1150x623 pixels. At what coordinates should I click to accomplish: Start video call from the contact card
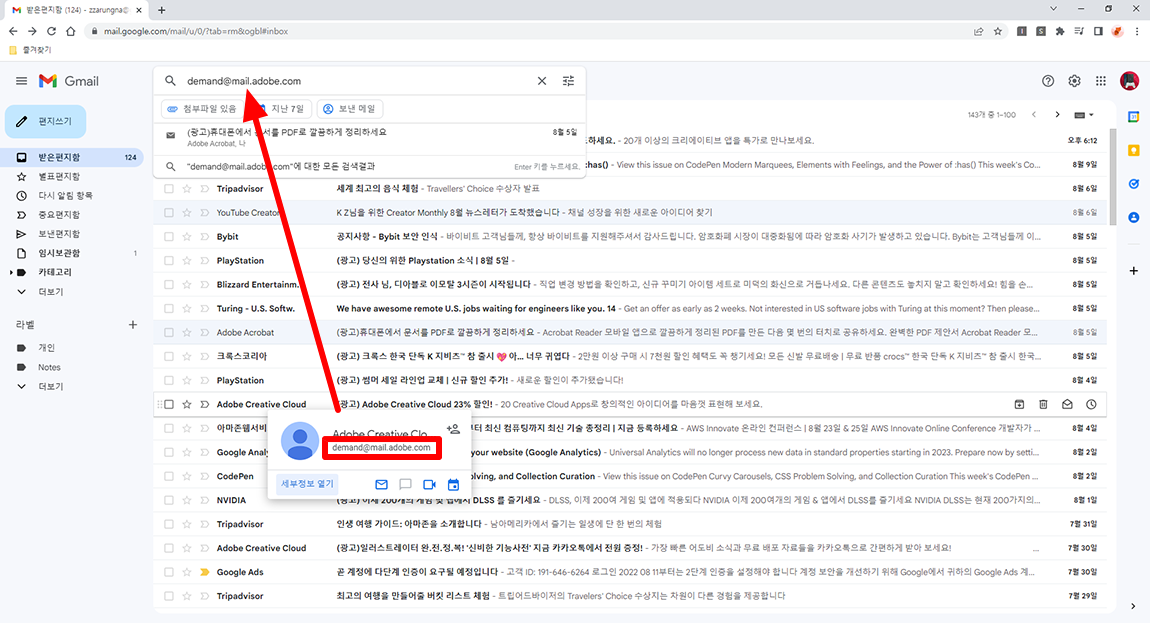(429, 484)
